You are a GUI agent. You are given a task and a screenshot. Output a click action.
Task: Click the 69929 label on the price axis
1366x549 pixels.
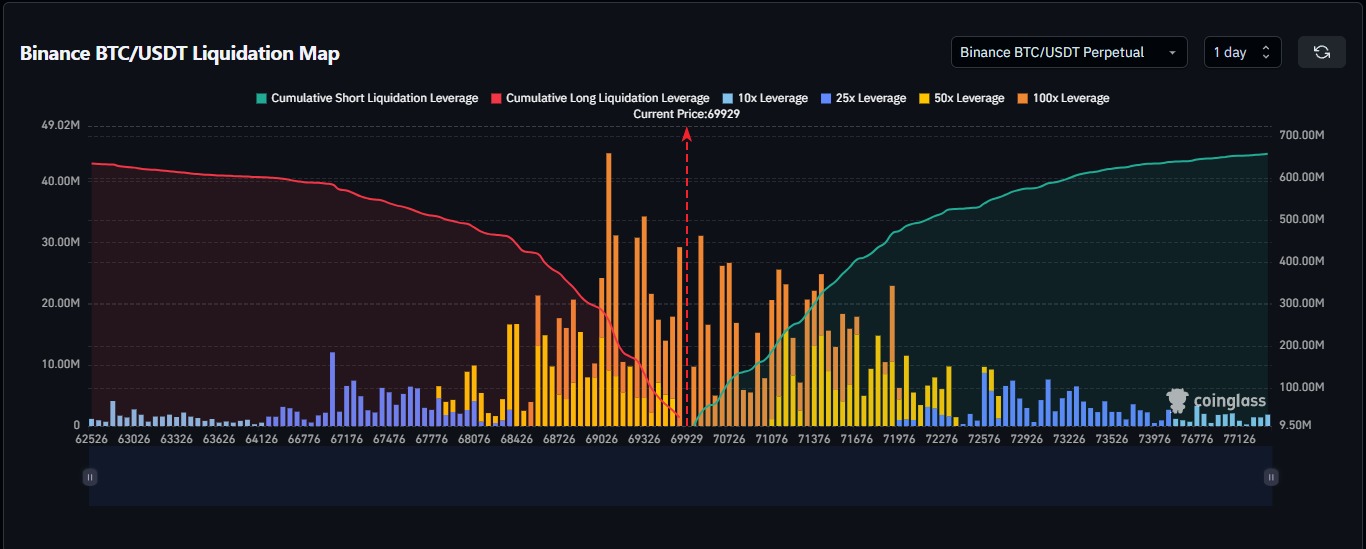(686, 438)
